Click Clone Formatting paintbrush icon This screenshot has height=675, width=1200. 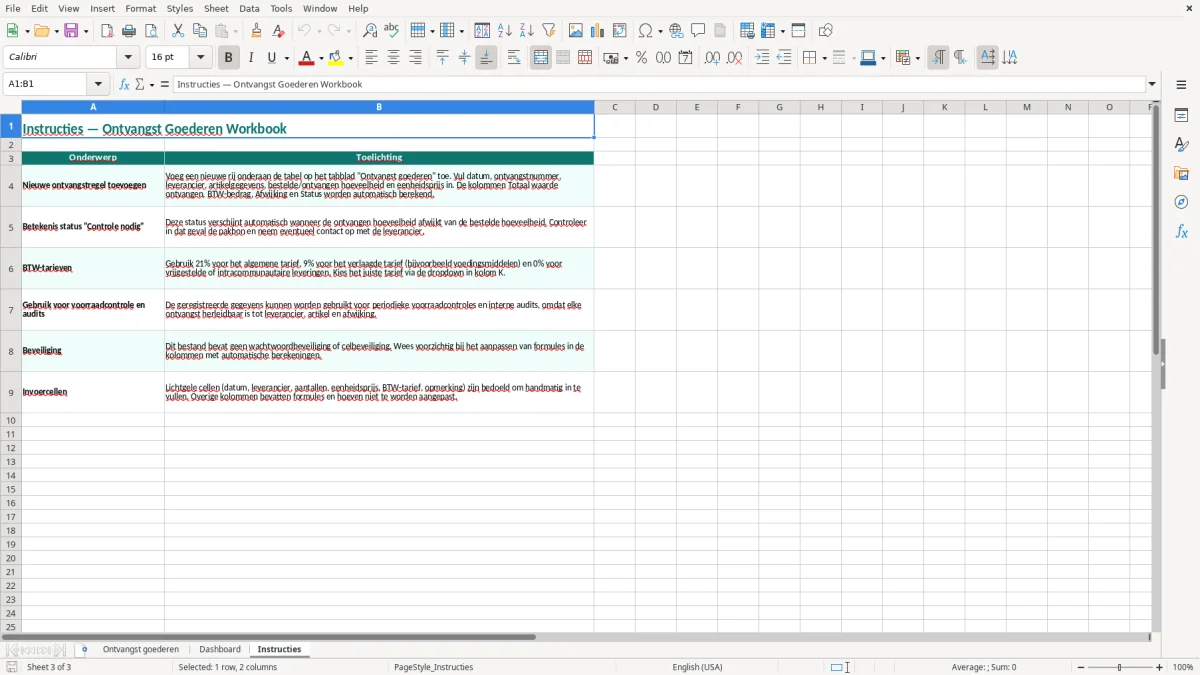(x=256, y=31)
